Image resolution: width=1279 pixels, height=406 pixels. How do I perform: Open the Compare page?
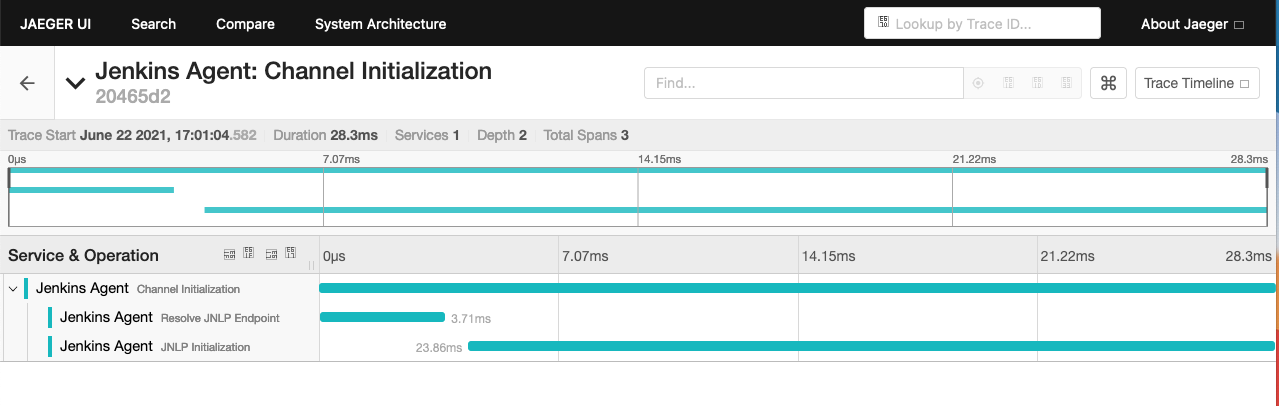point(245,24)
